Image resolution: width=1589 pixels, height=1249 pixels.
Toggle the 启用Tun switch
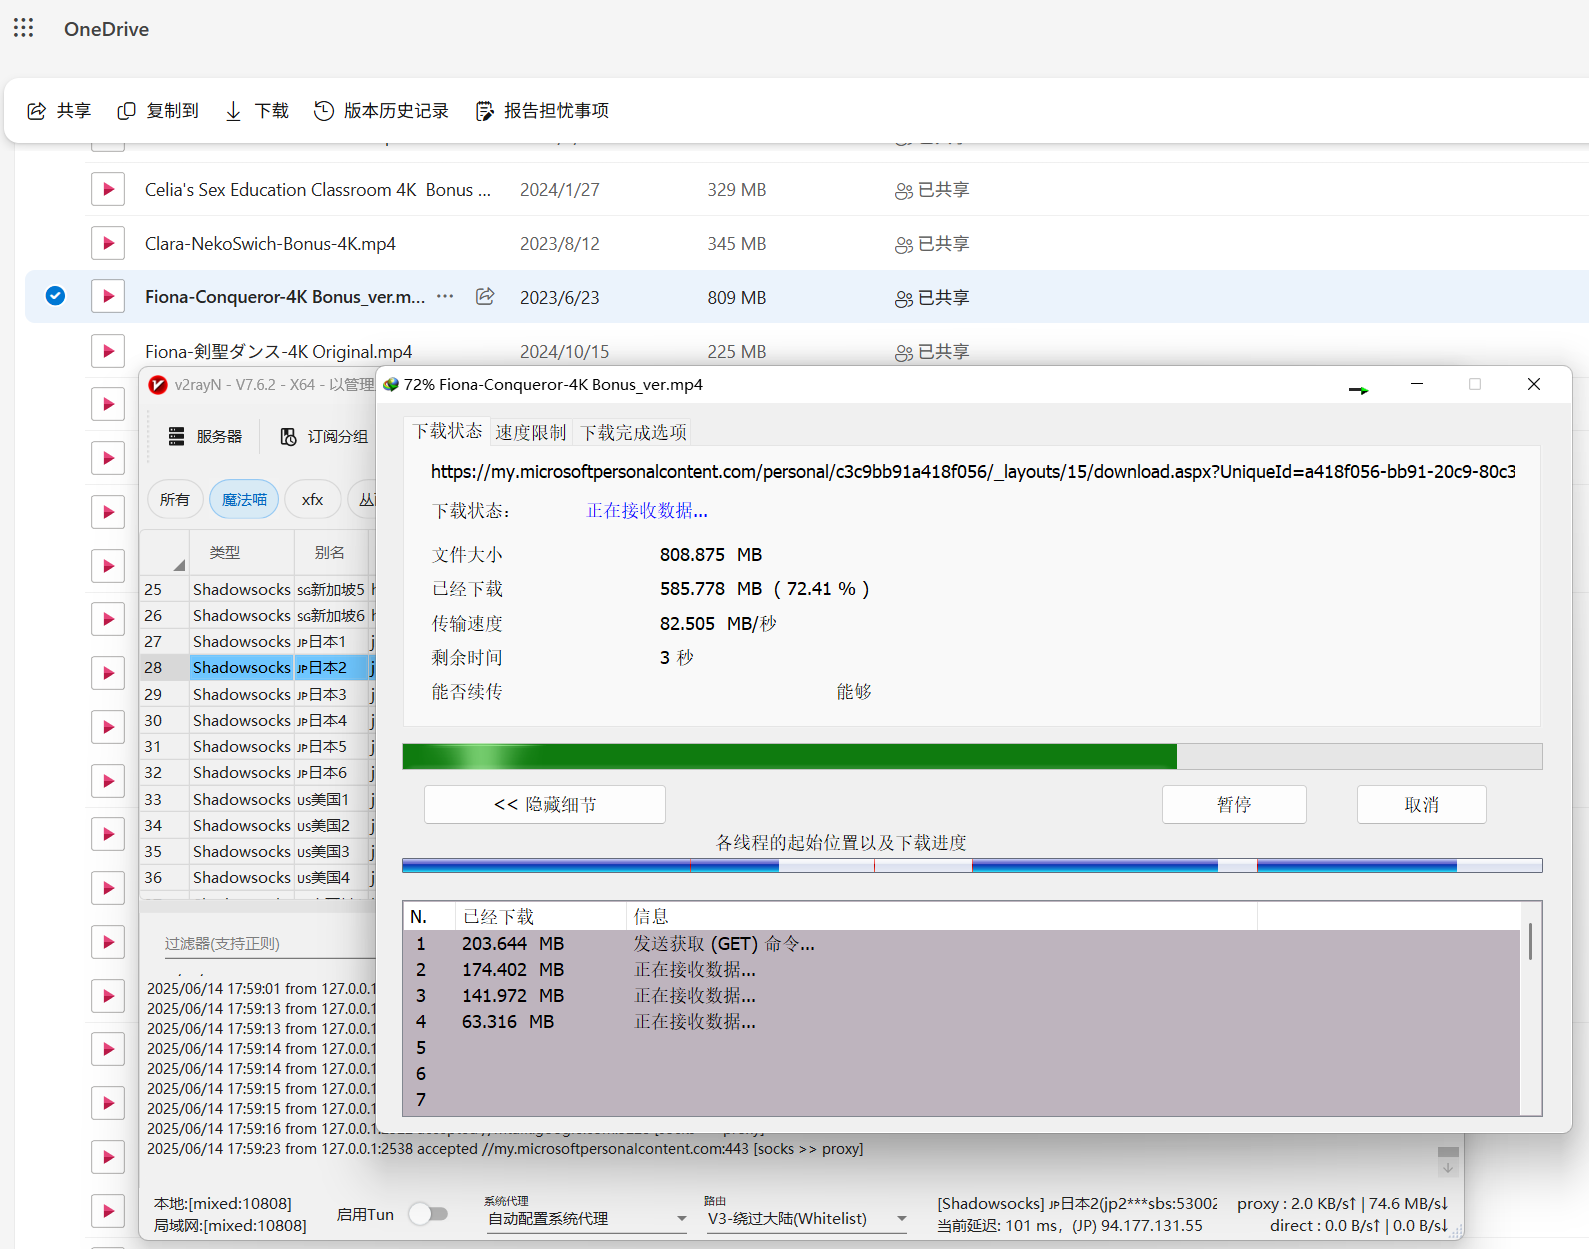(x=428, y=1214)
